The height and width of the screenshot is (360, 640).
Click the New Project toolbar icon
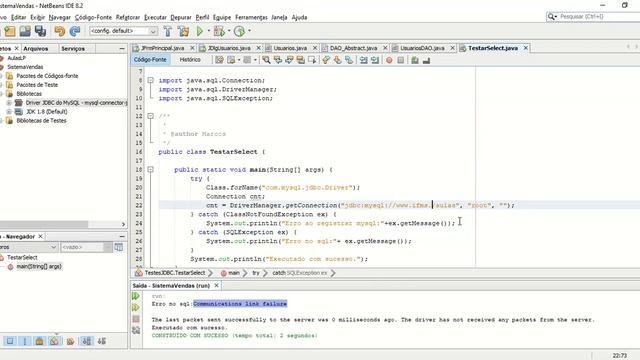click(x=10, y=31)
